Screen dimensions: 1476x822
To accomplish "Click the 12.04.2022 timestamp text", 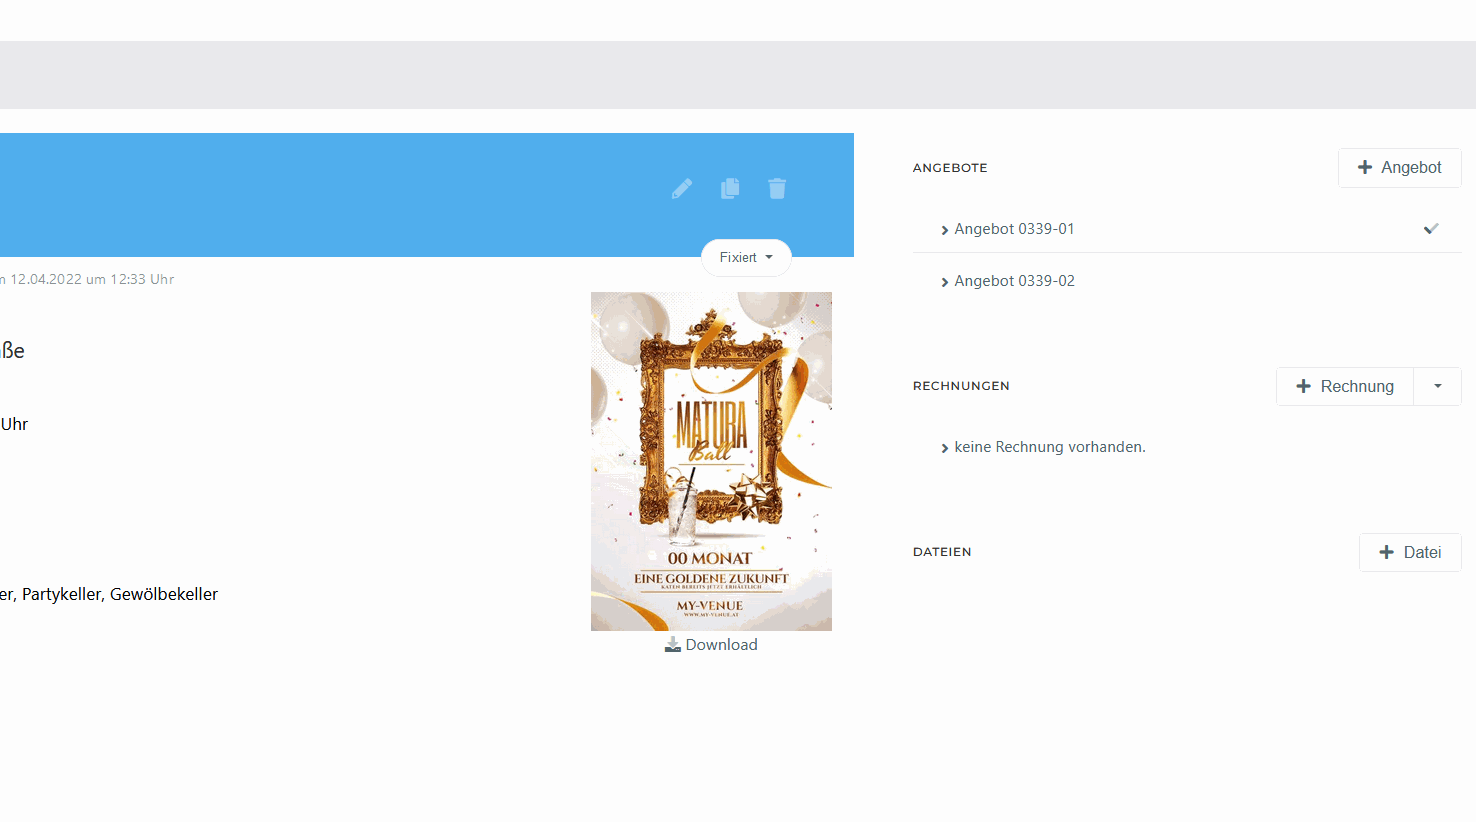I will click(92, 279).
